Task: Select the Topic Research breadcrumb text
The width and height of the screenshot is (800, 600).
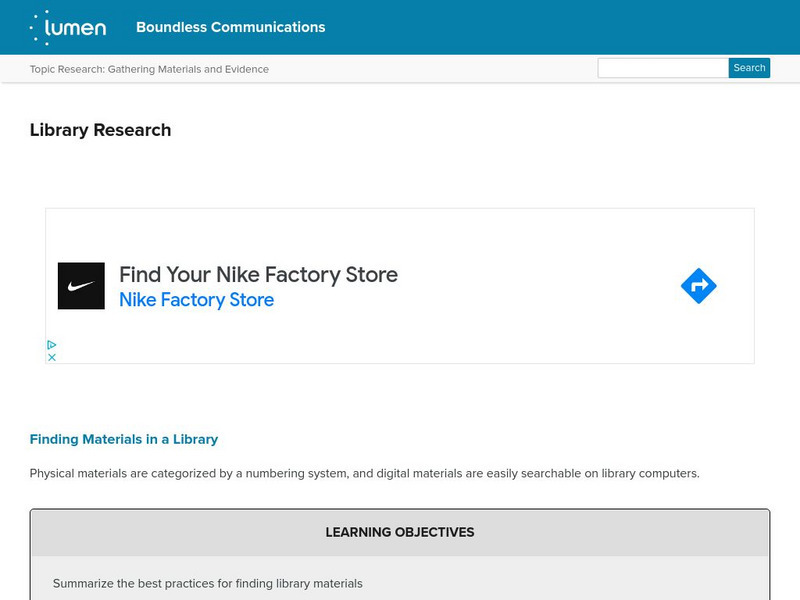Action: pyautogui.click(x=146, y=69)
